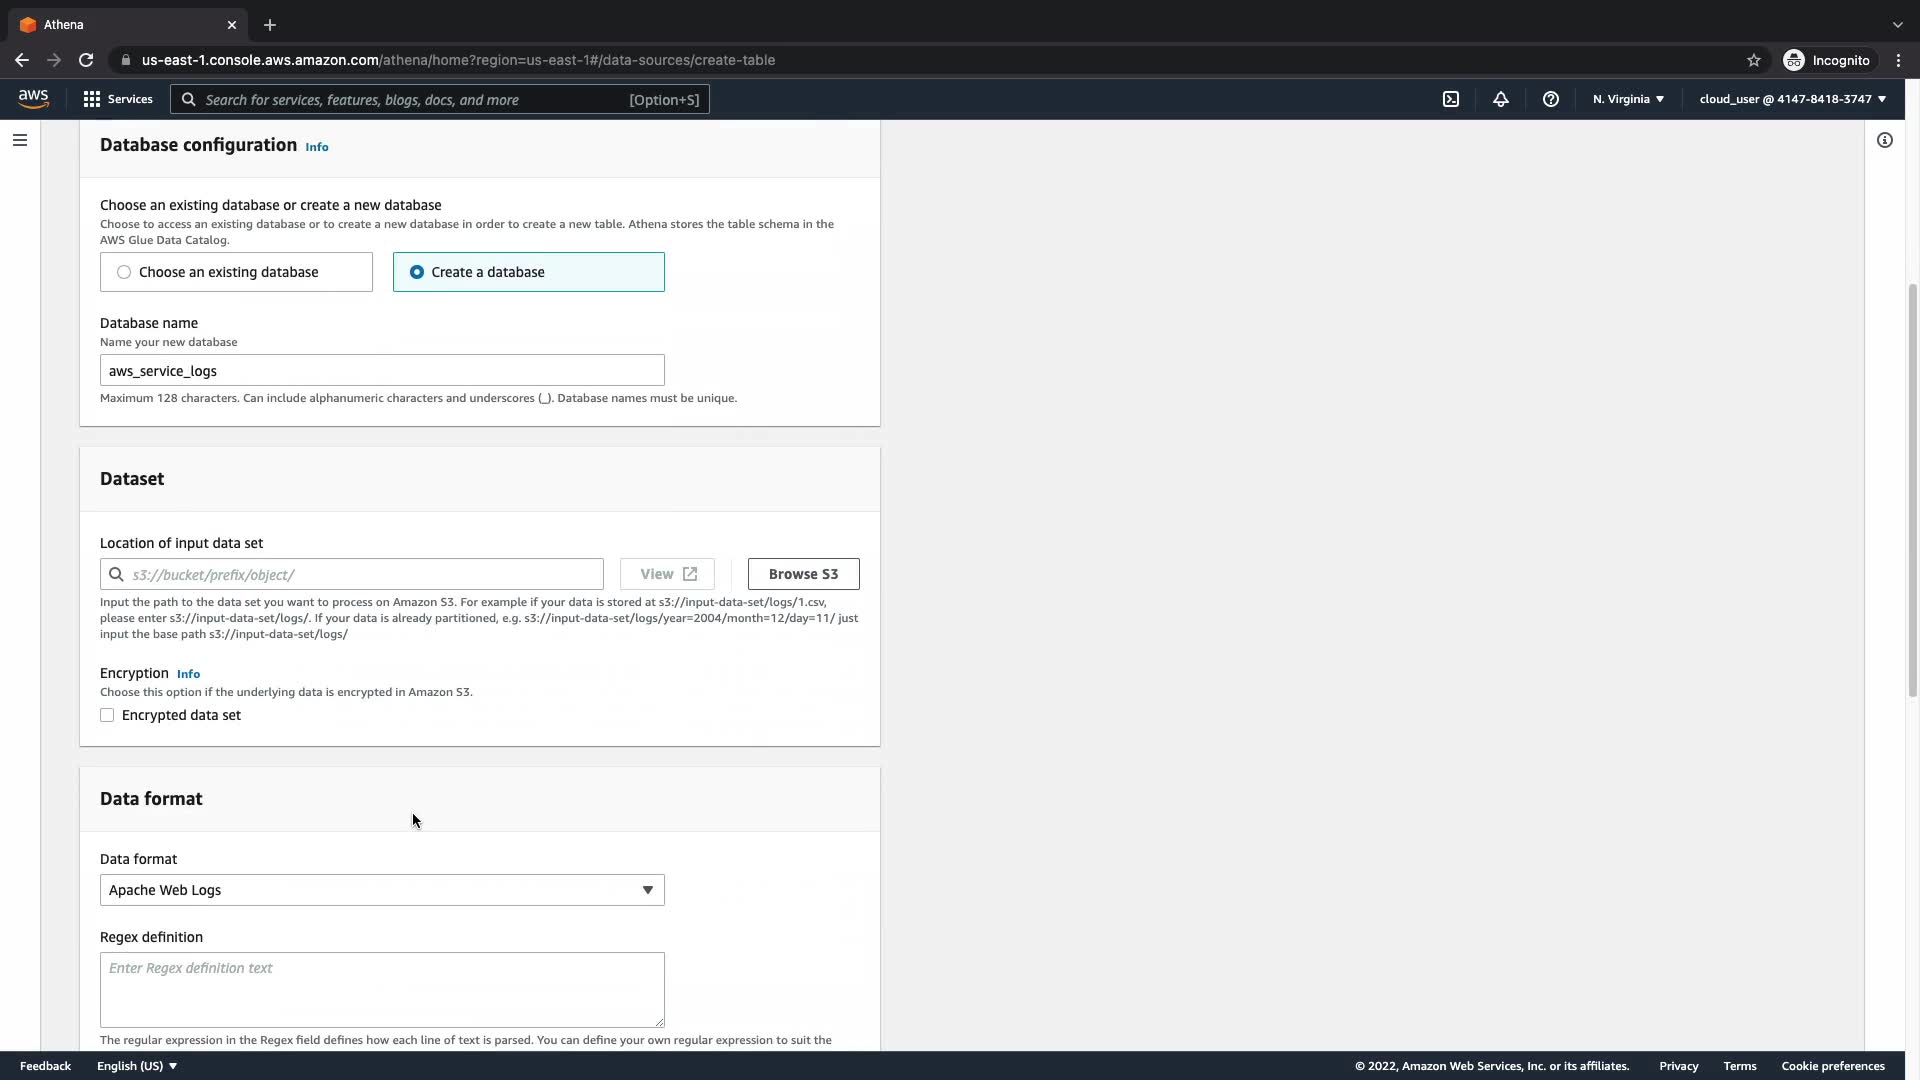Open the side navigation hamburger menu
The height and width of the screenshot is (1080, 1920).
click(20, 140)
